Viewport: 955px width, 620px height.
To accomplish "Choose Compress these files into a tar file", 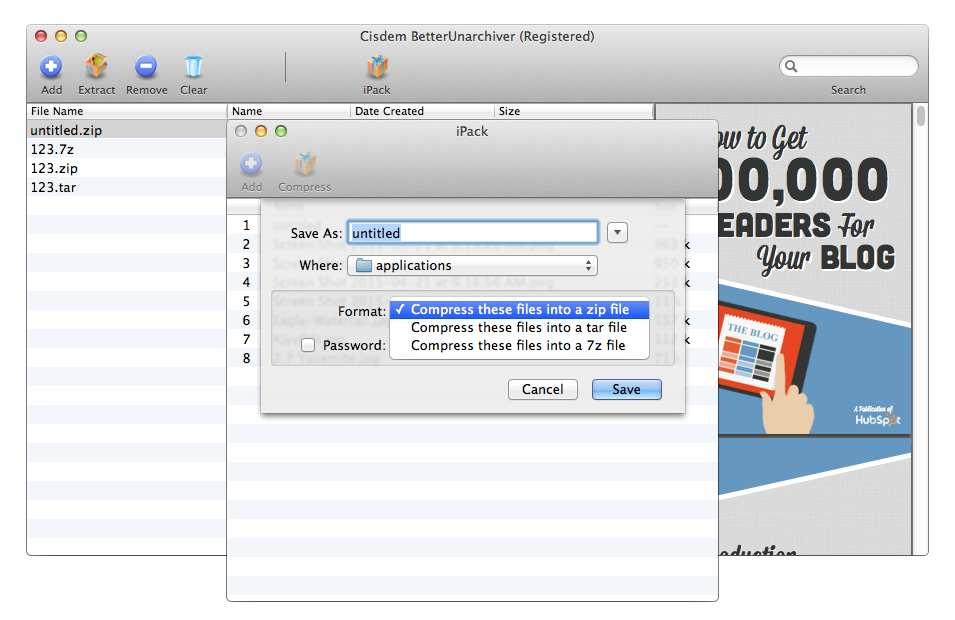I will (x=520, y=328).
